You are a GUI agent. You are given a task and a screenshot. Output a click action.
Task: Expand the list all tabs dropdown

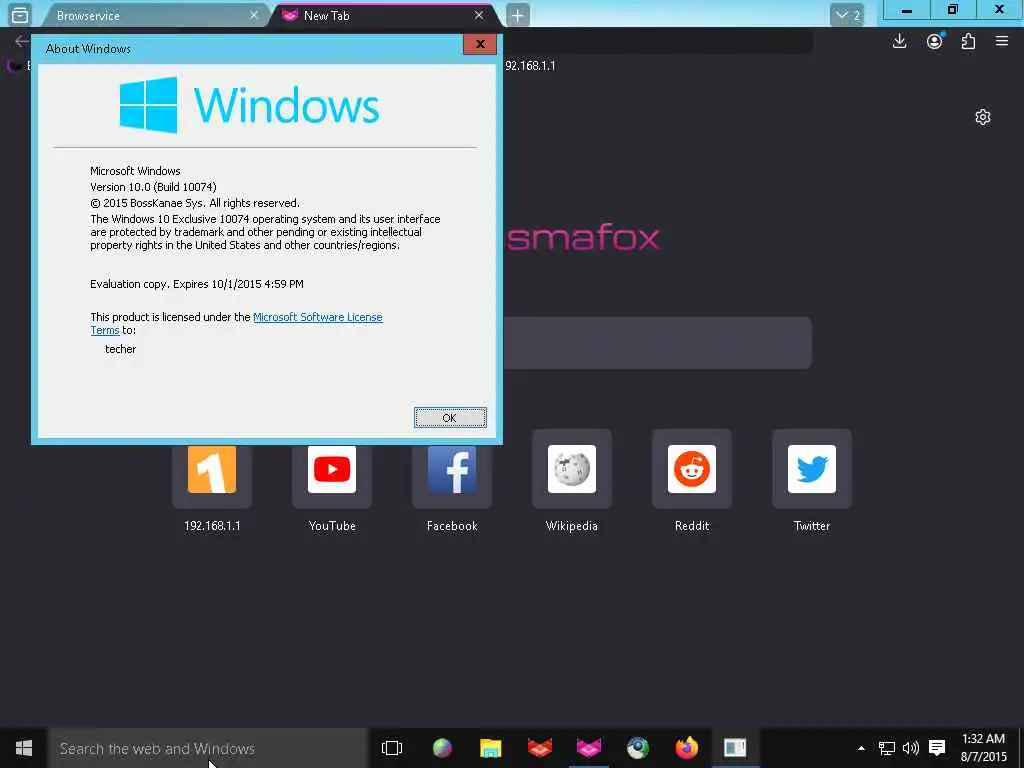847,15
